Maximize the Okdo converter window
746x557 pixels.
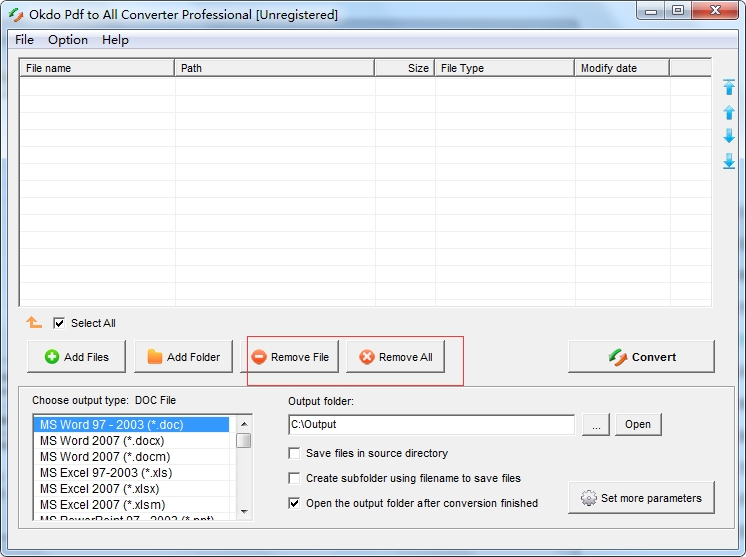[x=678, y=11]
